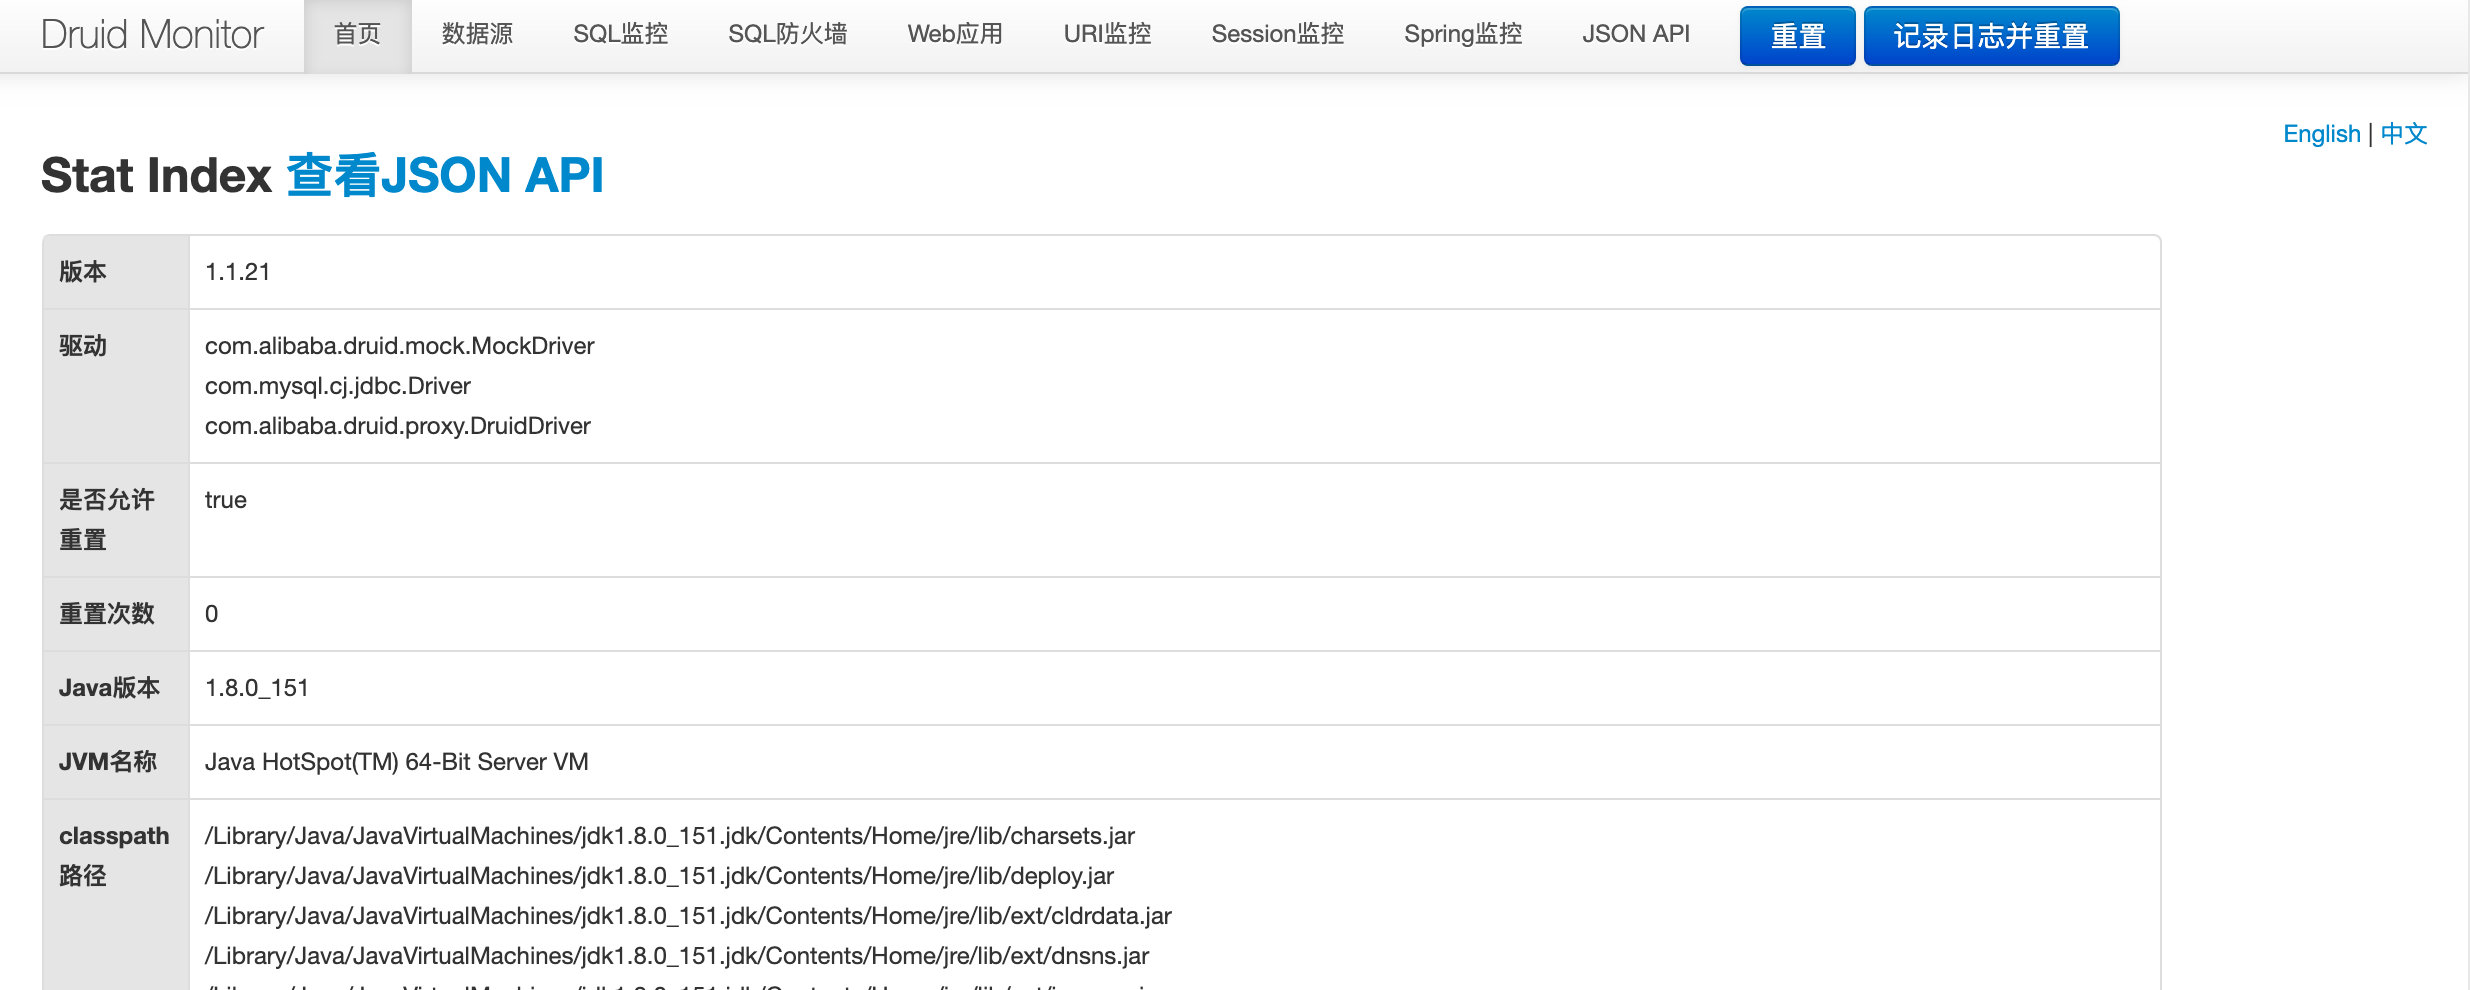Click the classpath路径 row label
Screen dimensions: 2470x990
(114, 856)
